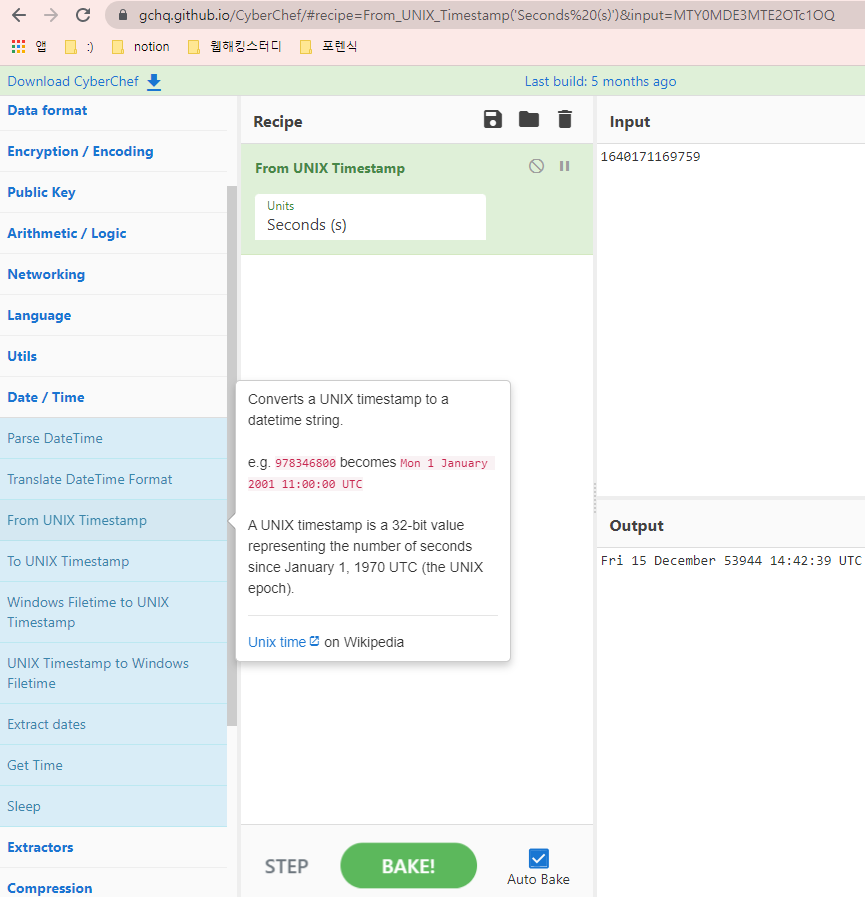This screenshot has height=897, width=865.
Task: Click the STEP button
Action: [287, 867]
